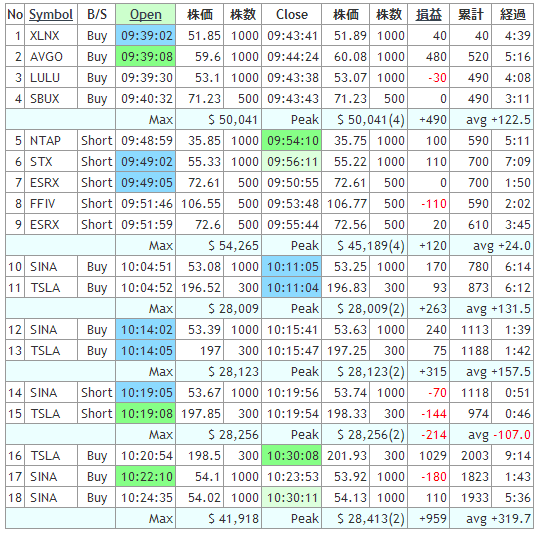Click the -110 loss value for FFIV
The width and height of the screenshot is (538, 534).
[x=434, y=204]
